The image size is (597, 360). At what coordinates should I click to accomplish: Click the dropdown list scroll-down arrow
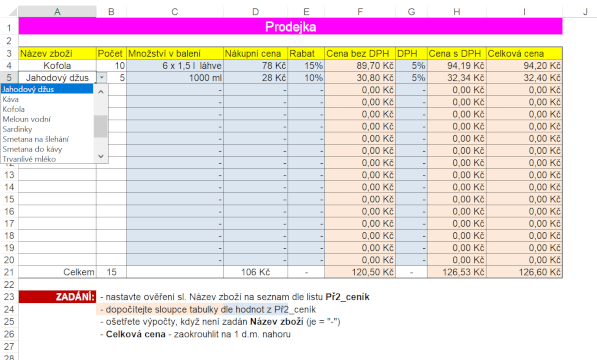tap(101, 156)
